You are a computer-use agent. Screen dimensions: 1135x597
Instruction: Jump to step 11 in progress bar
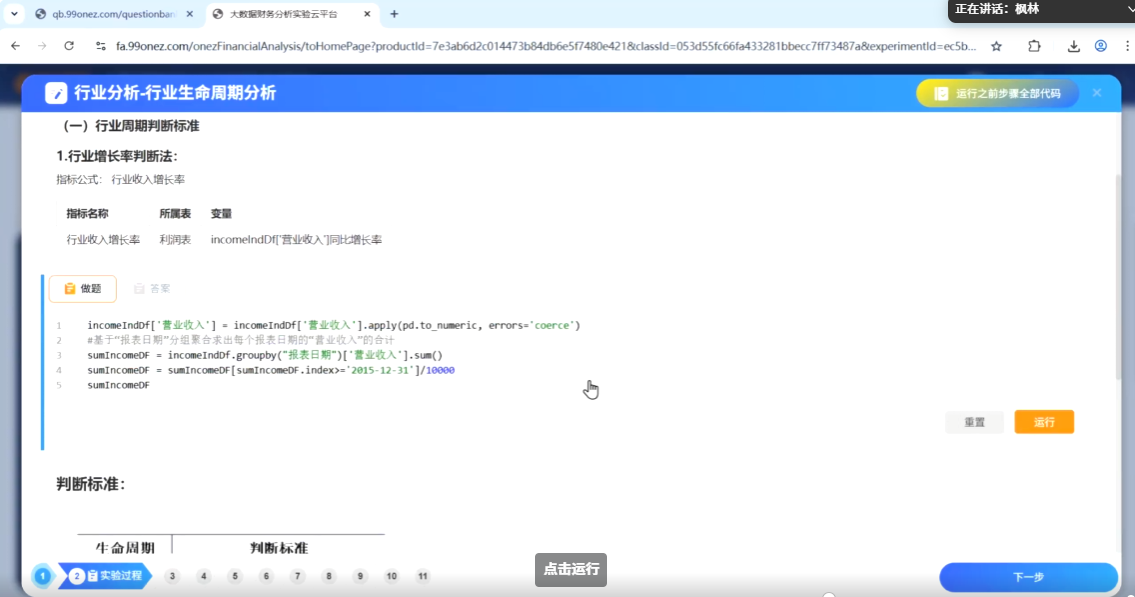[x=423, y=576]
